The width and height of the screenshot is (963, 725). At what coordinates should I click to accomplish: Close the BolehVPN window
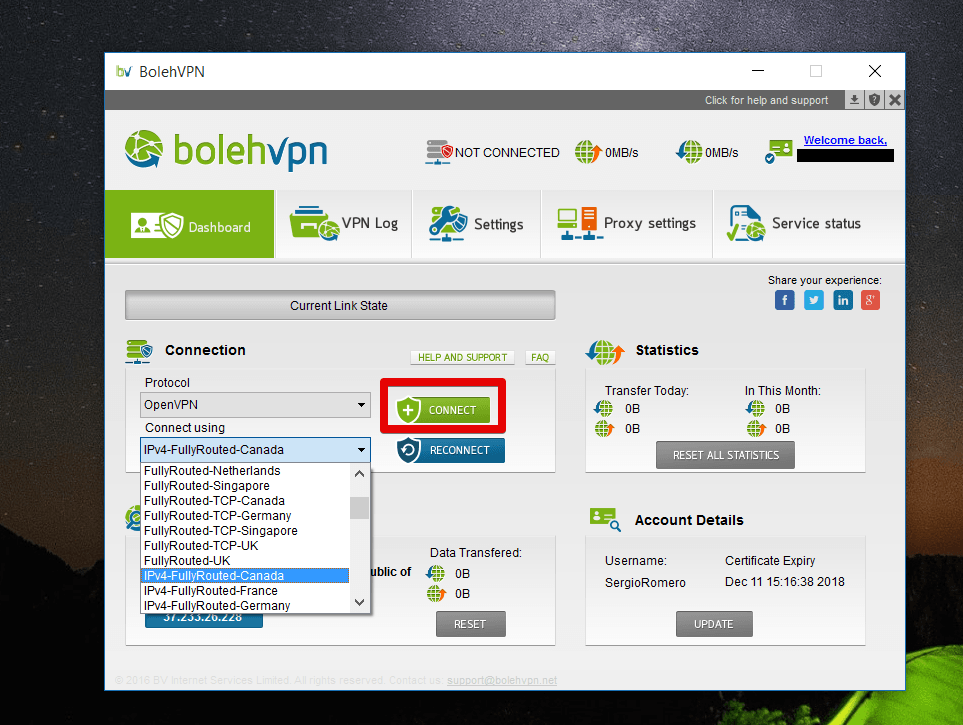tap(875, 71)
